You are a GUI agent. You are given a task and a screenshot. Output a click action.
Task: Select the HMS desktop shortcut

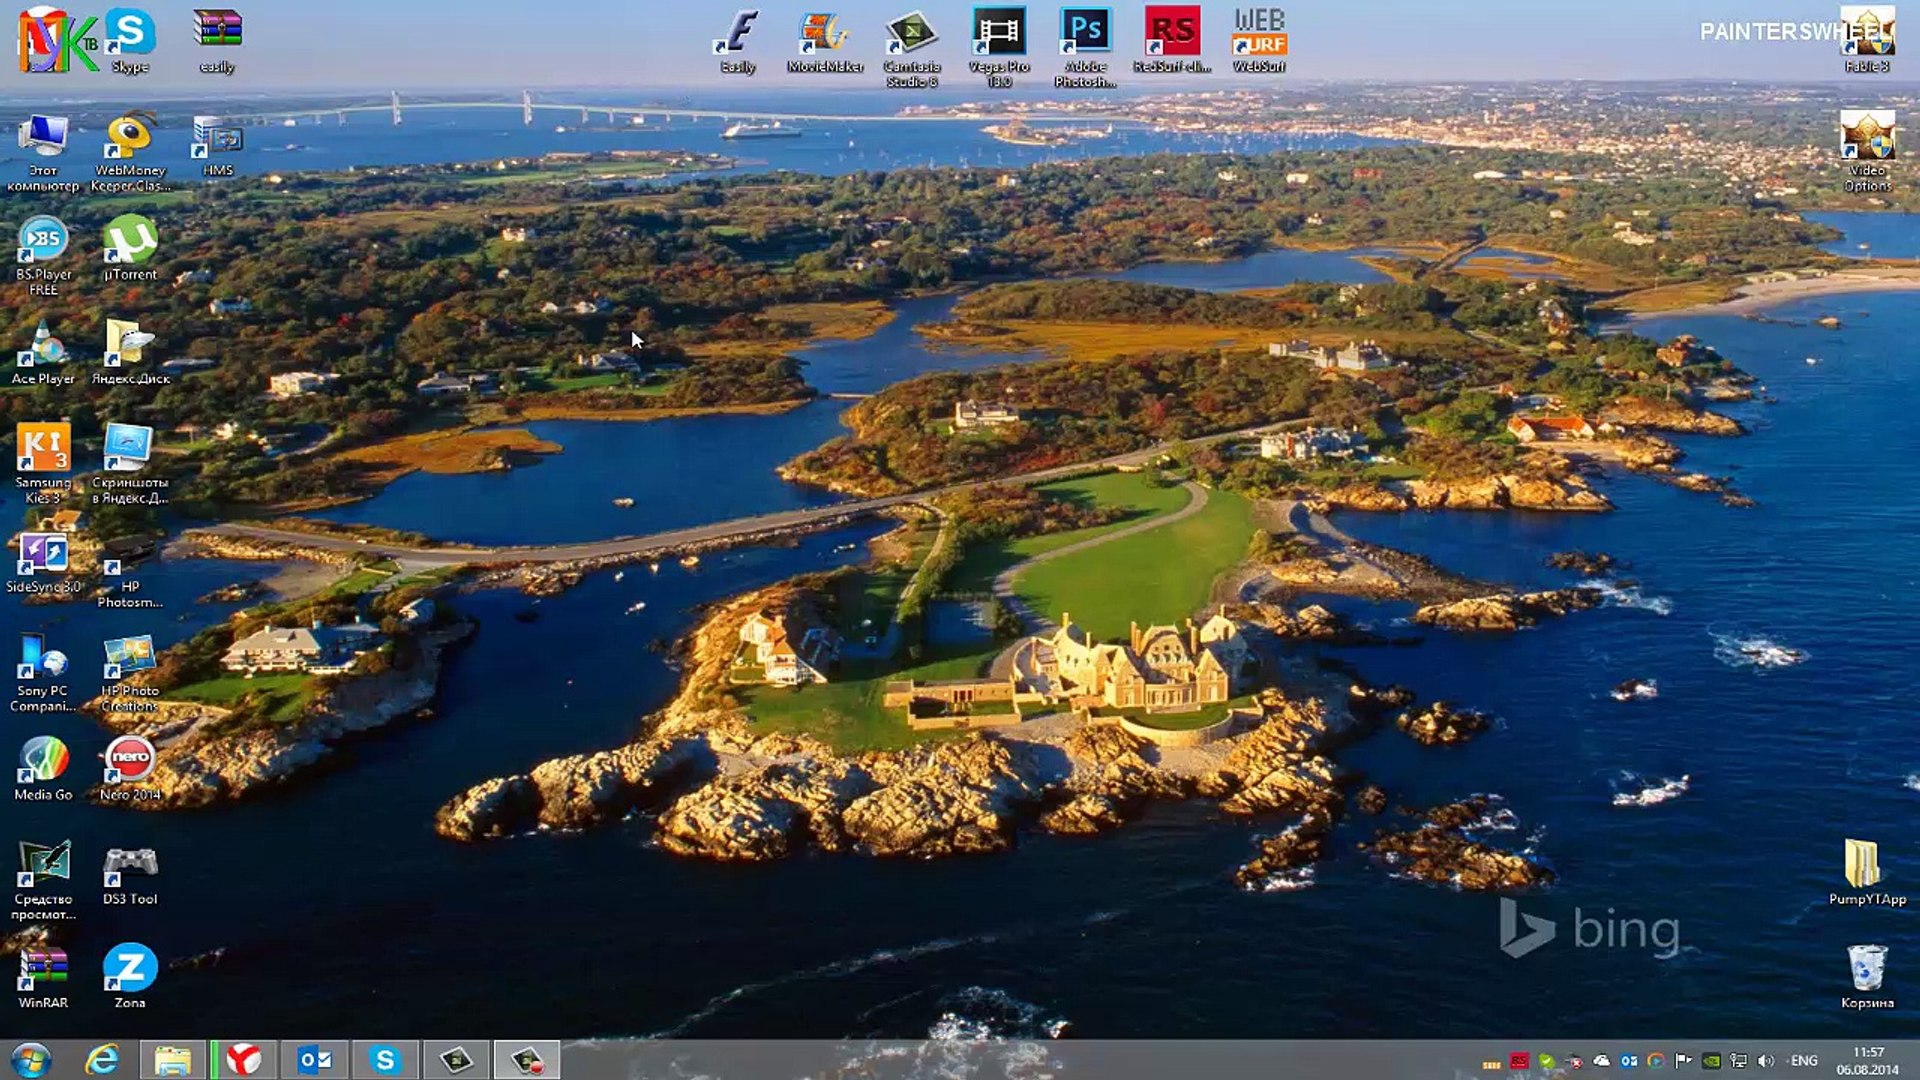pos(217,145)
